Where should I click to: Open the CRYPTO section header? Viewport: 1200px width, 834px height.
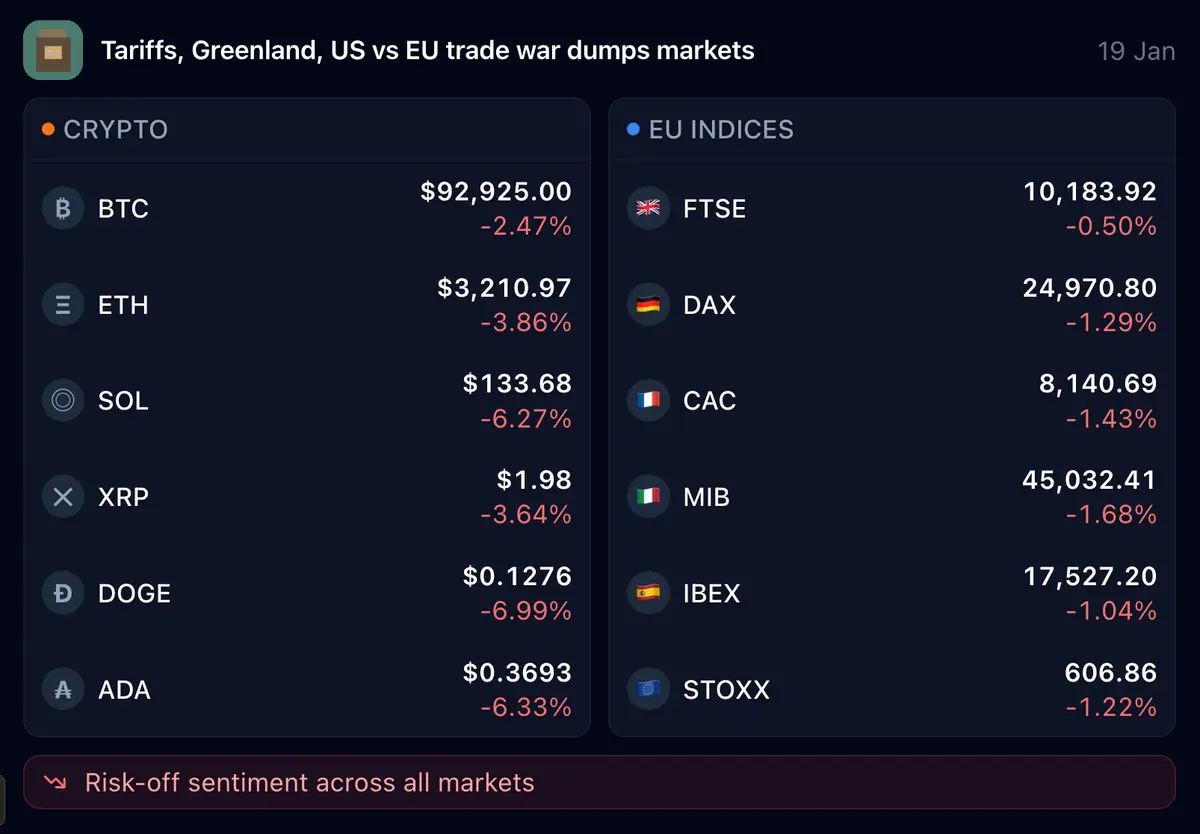(115, 130)
